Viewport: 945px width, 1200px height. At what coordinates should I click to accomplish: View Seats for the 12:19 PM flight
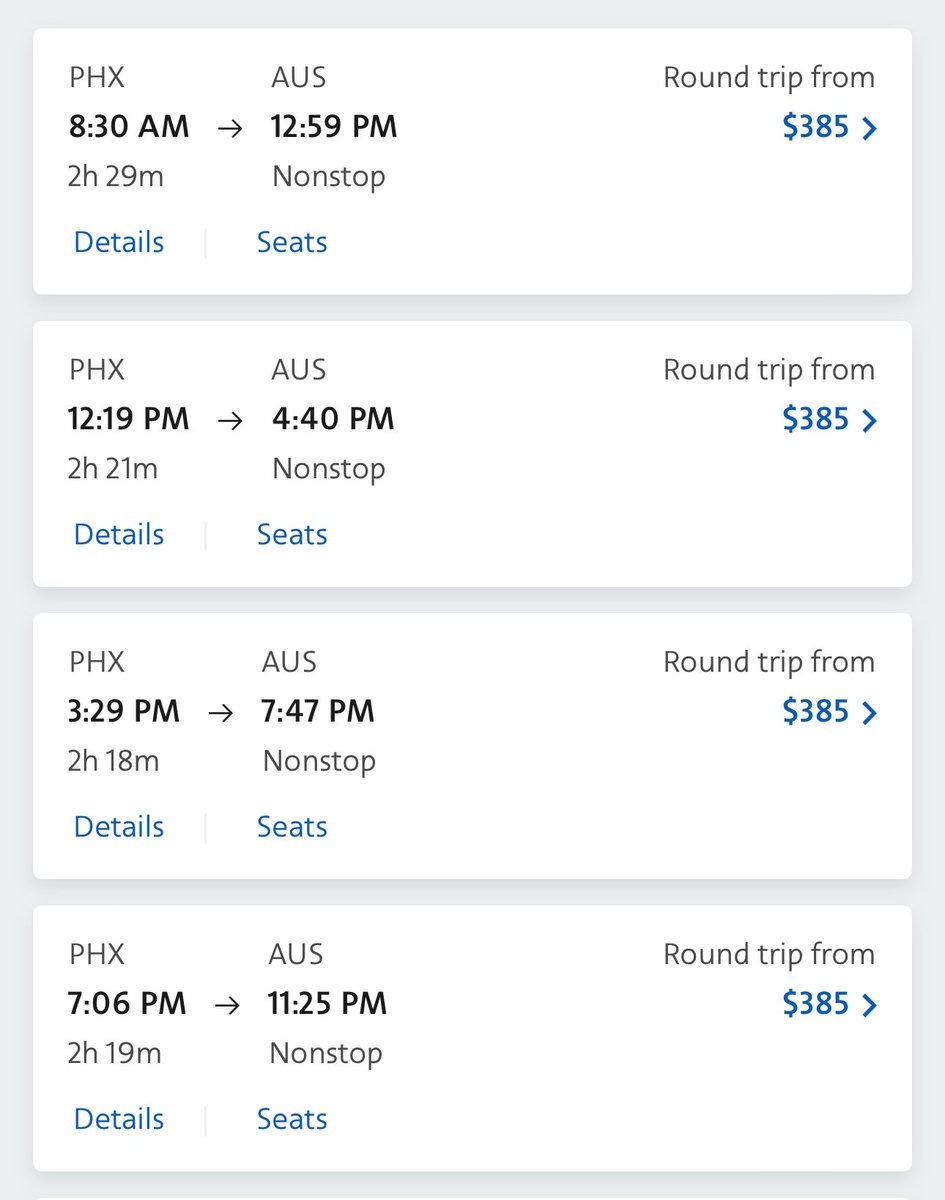(x=292, y=534)
